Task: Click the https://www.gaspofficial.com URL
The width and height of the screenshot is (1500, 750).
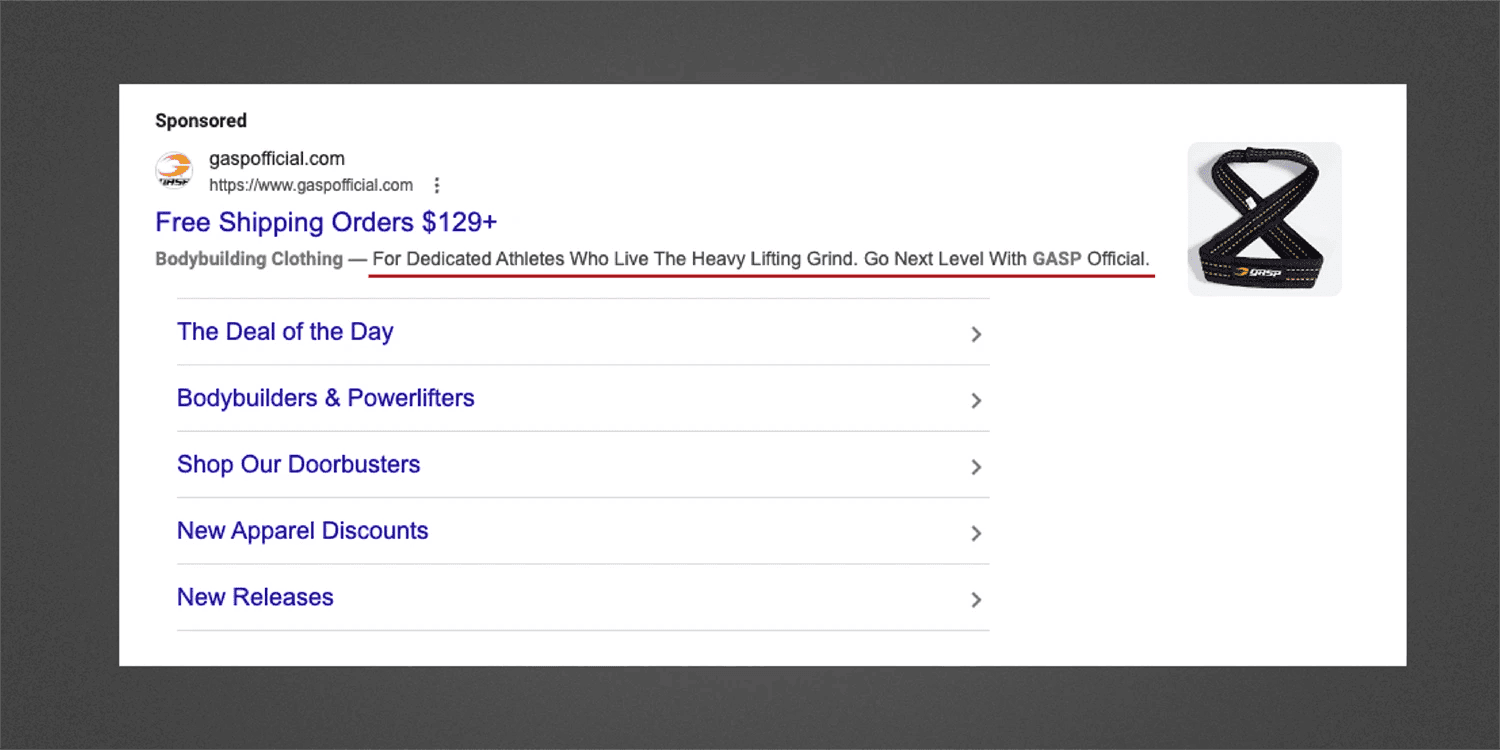Action: [311, 185]
